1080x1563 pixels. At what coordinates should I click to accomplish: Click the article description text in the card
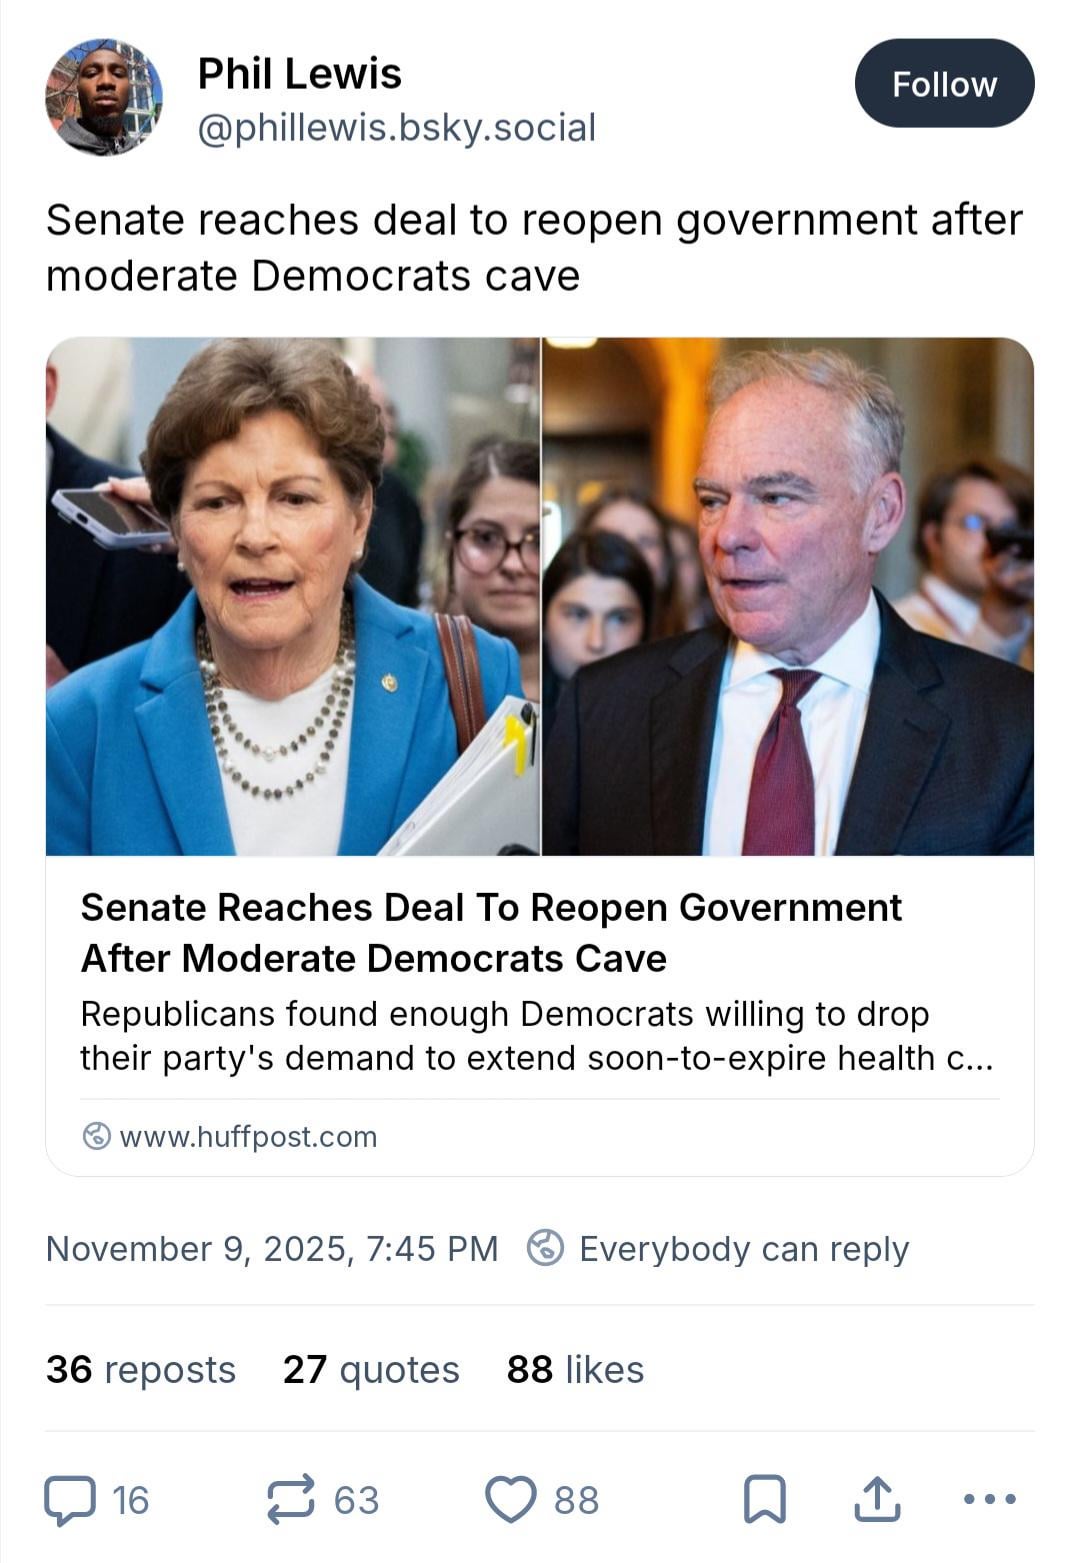536,1036
